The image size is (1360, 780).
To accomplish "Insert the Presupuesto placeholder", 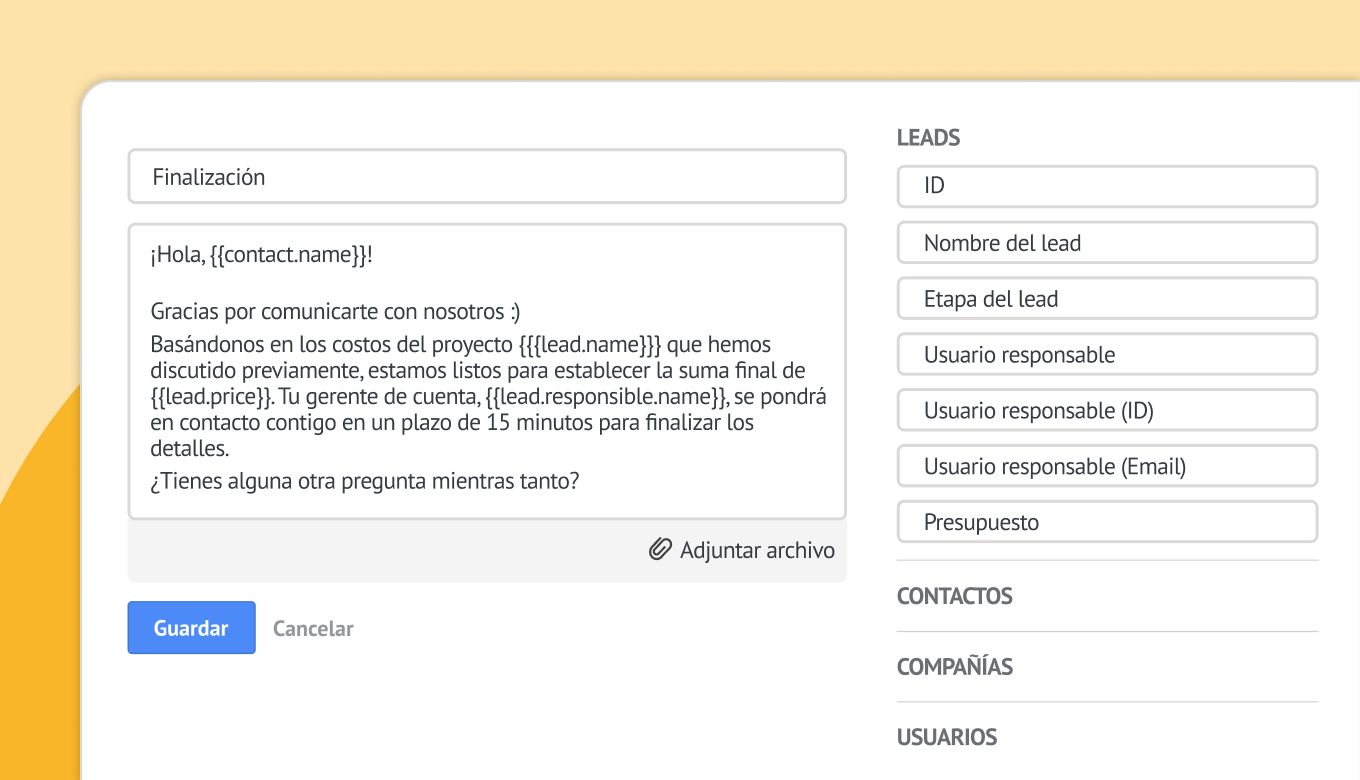I will point(1107,523).
